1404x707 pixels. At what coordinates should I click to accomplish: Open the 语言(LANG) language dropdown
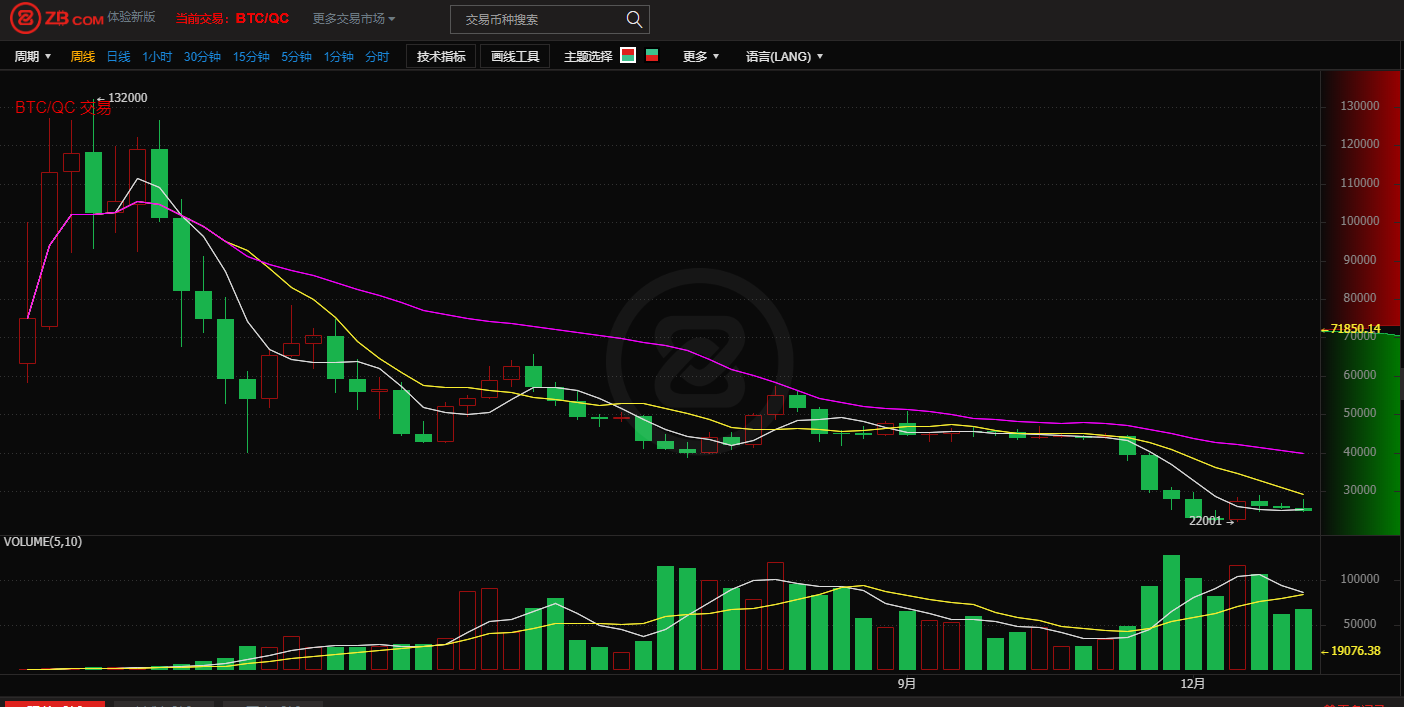pos(784,57)
